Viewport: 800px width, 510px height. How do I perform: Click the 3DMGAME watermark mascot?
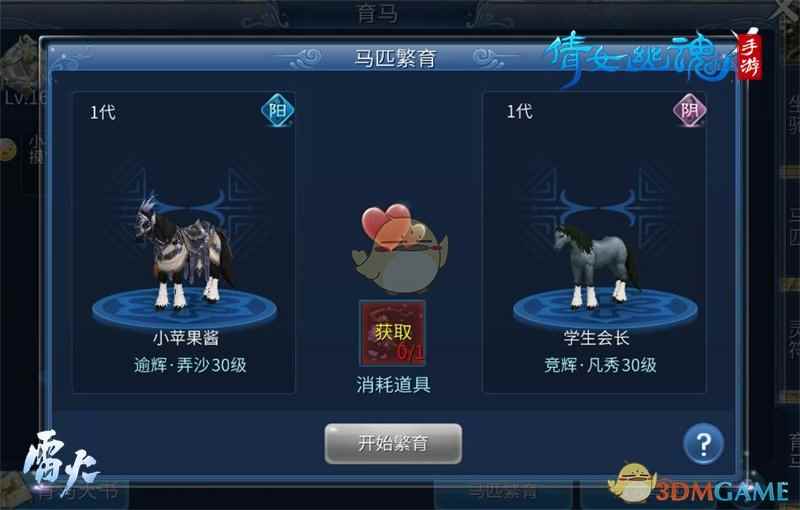pos(633,482)
